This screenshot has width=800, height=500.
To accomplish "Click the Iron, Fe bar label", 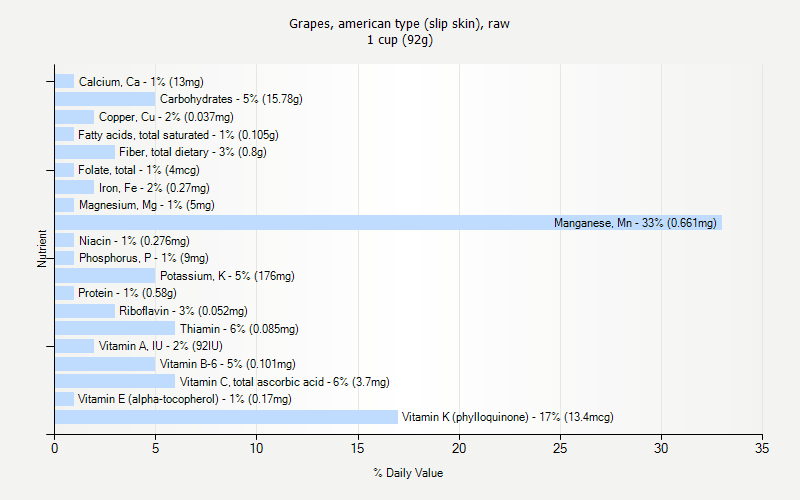I will [154, 188].
